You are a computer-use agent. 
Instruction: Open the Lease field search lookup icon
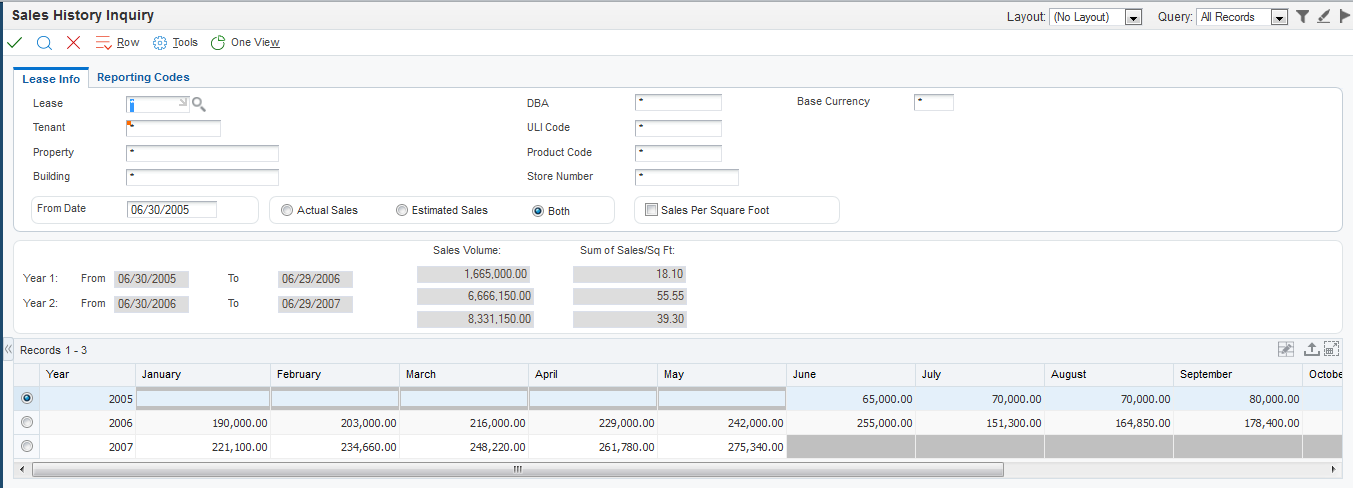[199, 104]
